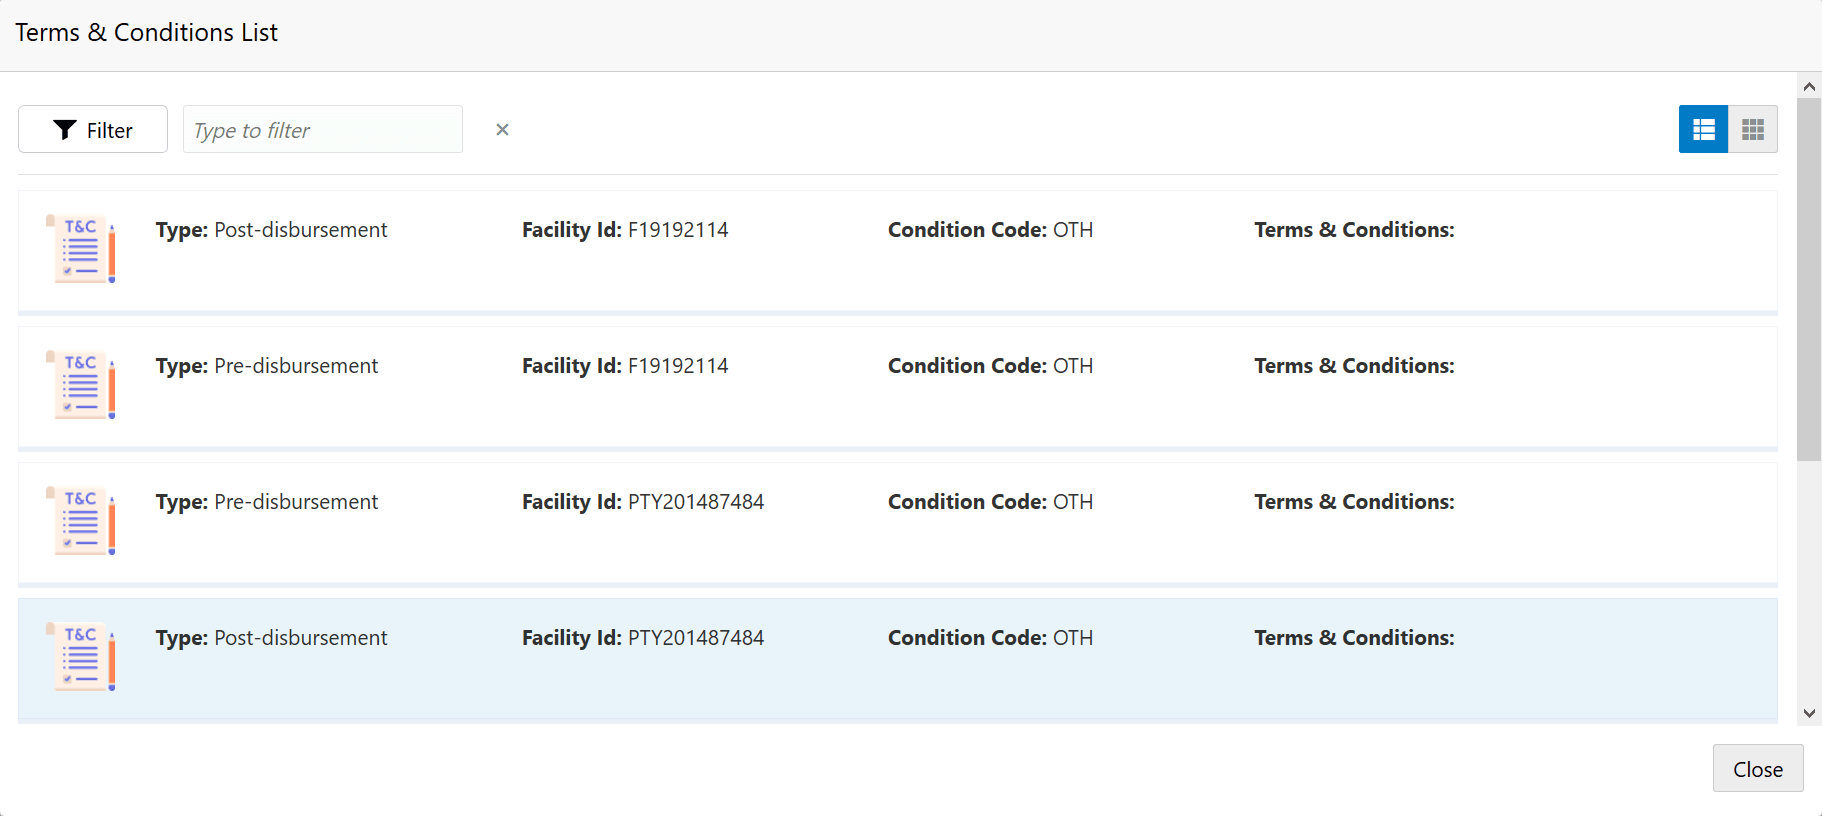
Task: Click into the Type to filter field
Action: 323,129
